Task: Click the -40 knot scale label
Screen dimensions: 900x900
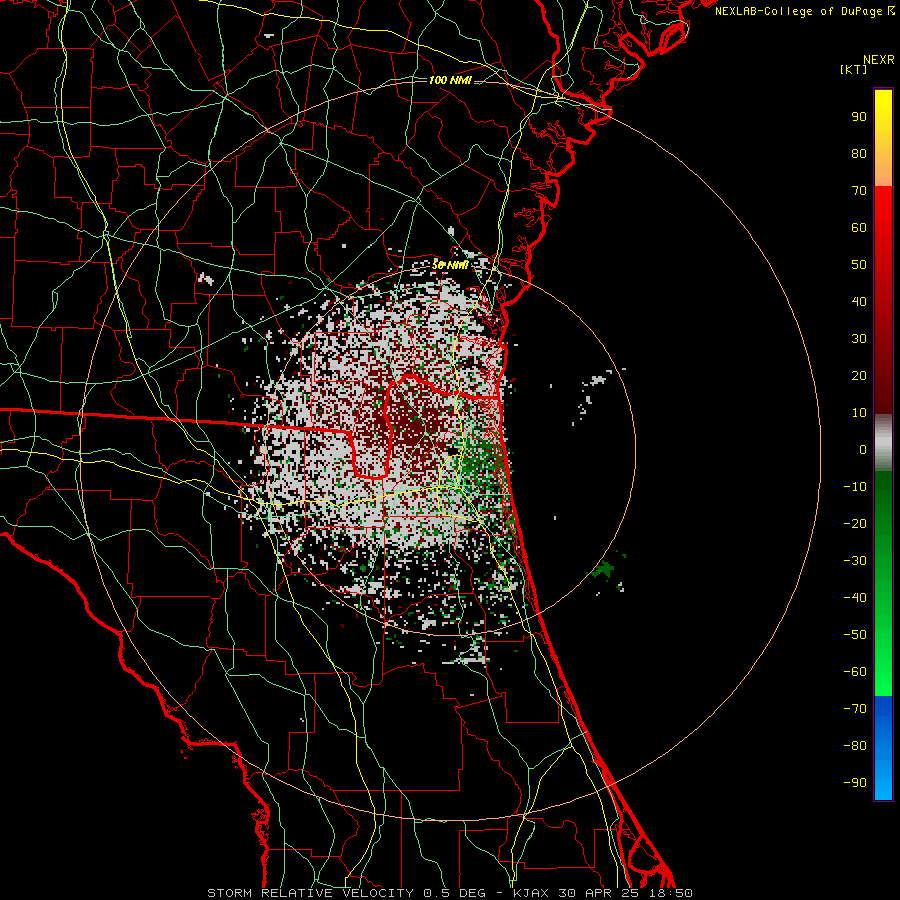Action: [x=855, y=598]
